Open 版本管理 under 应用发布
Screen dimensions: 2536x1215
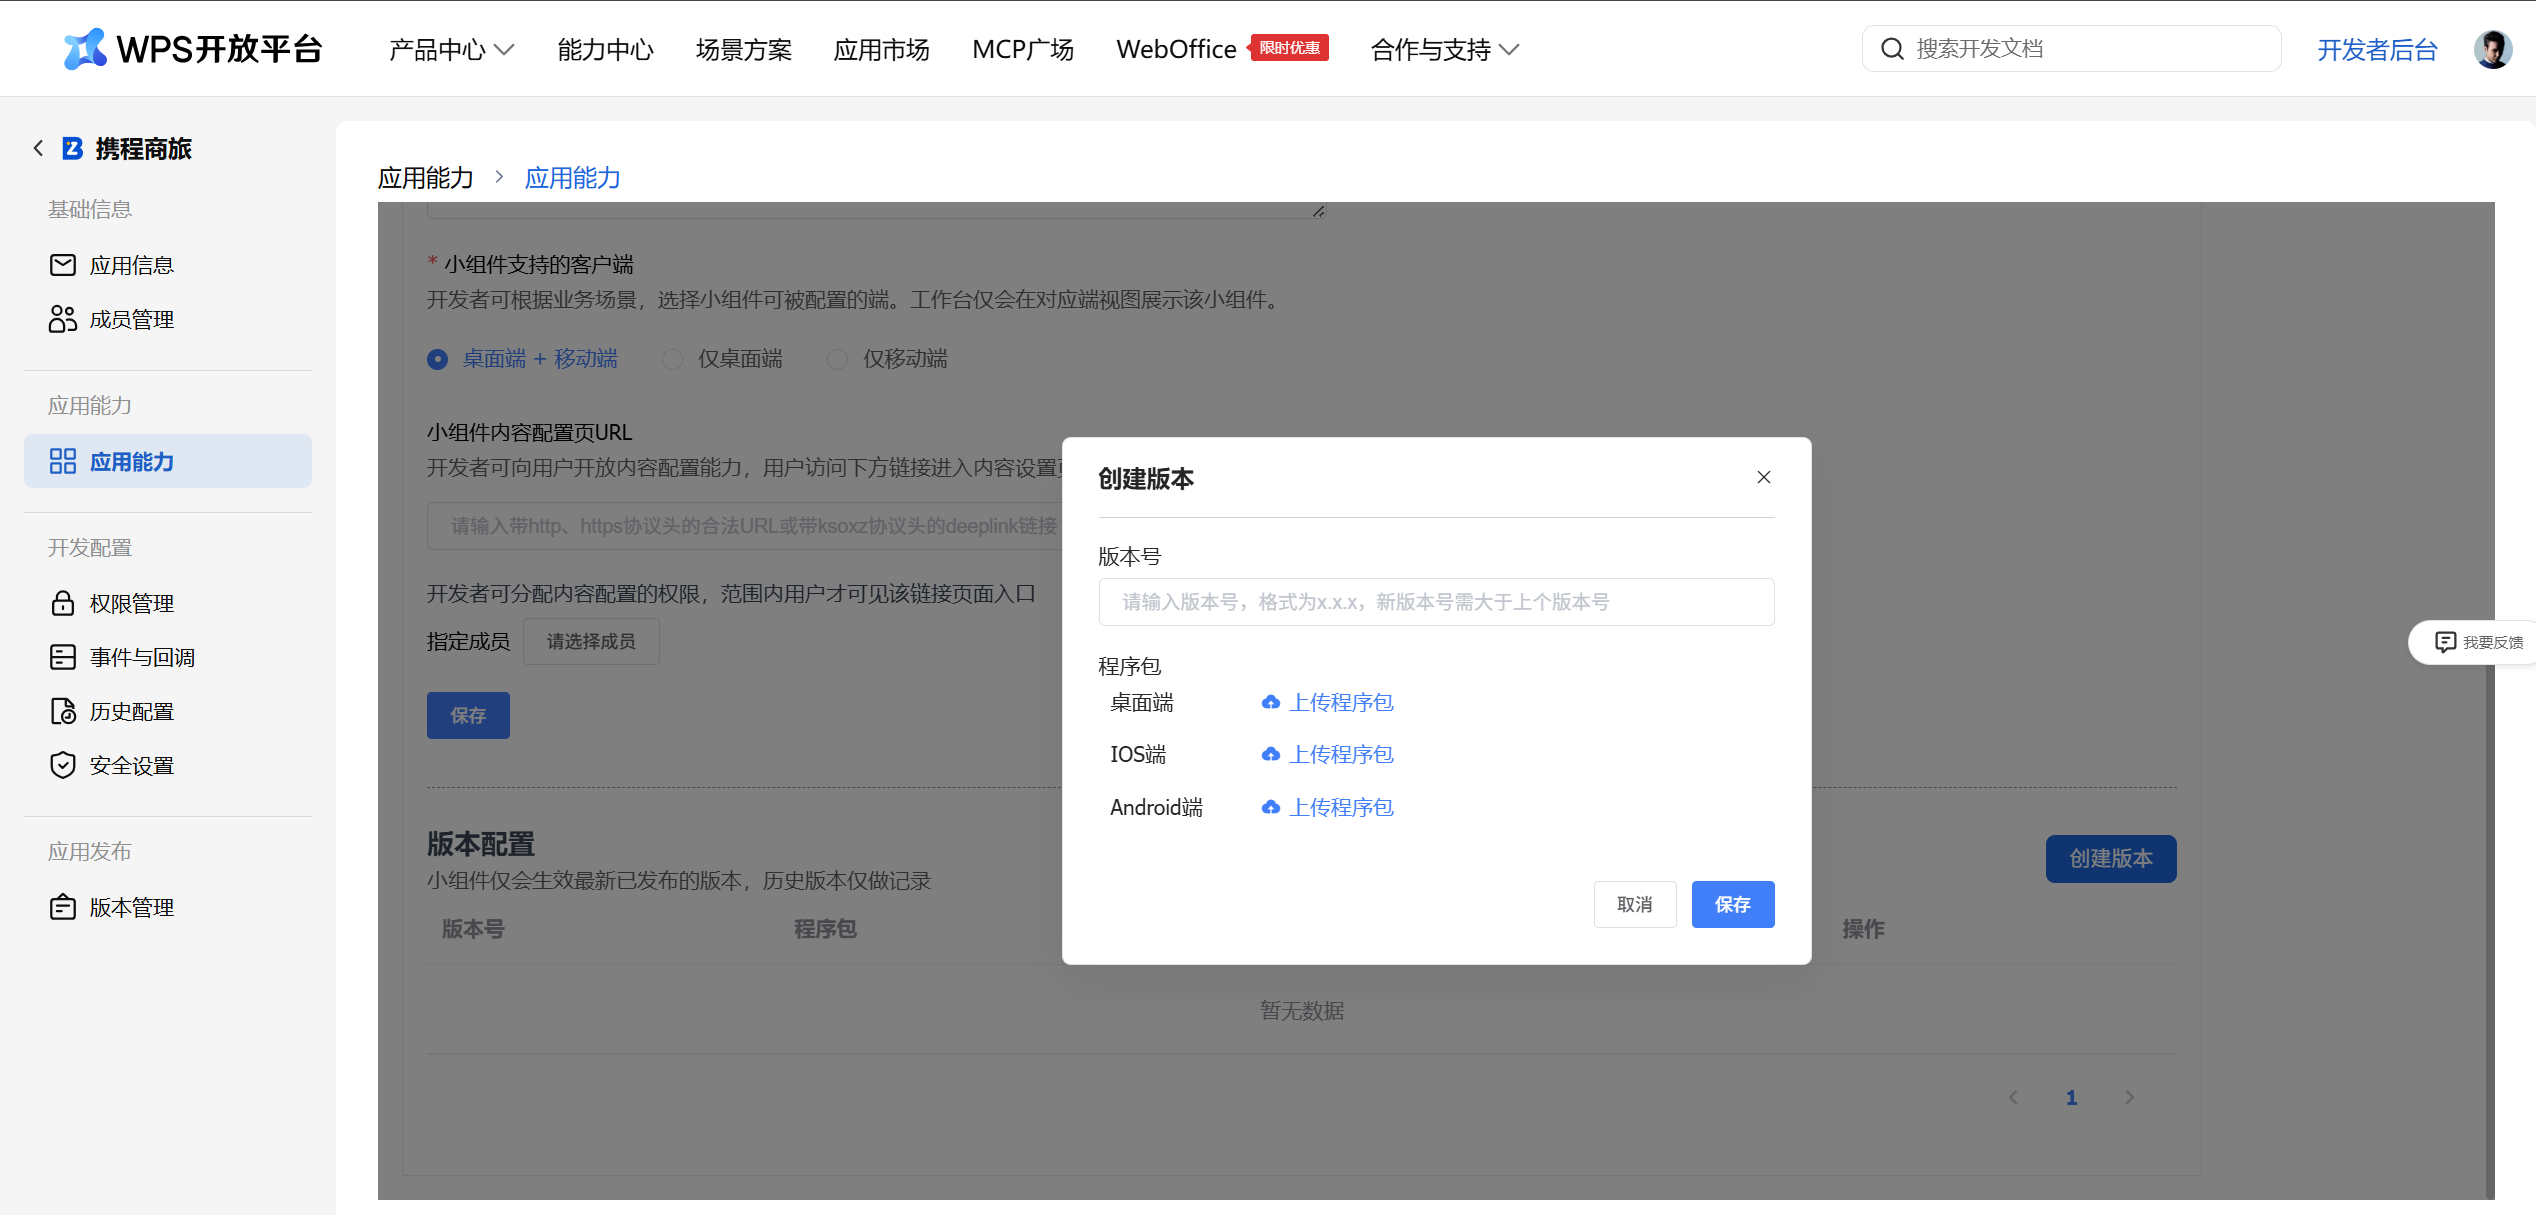tap(133, 907)
